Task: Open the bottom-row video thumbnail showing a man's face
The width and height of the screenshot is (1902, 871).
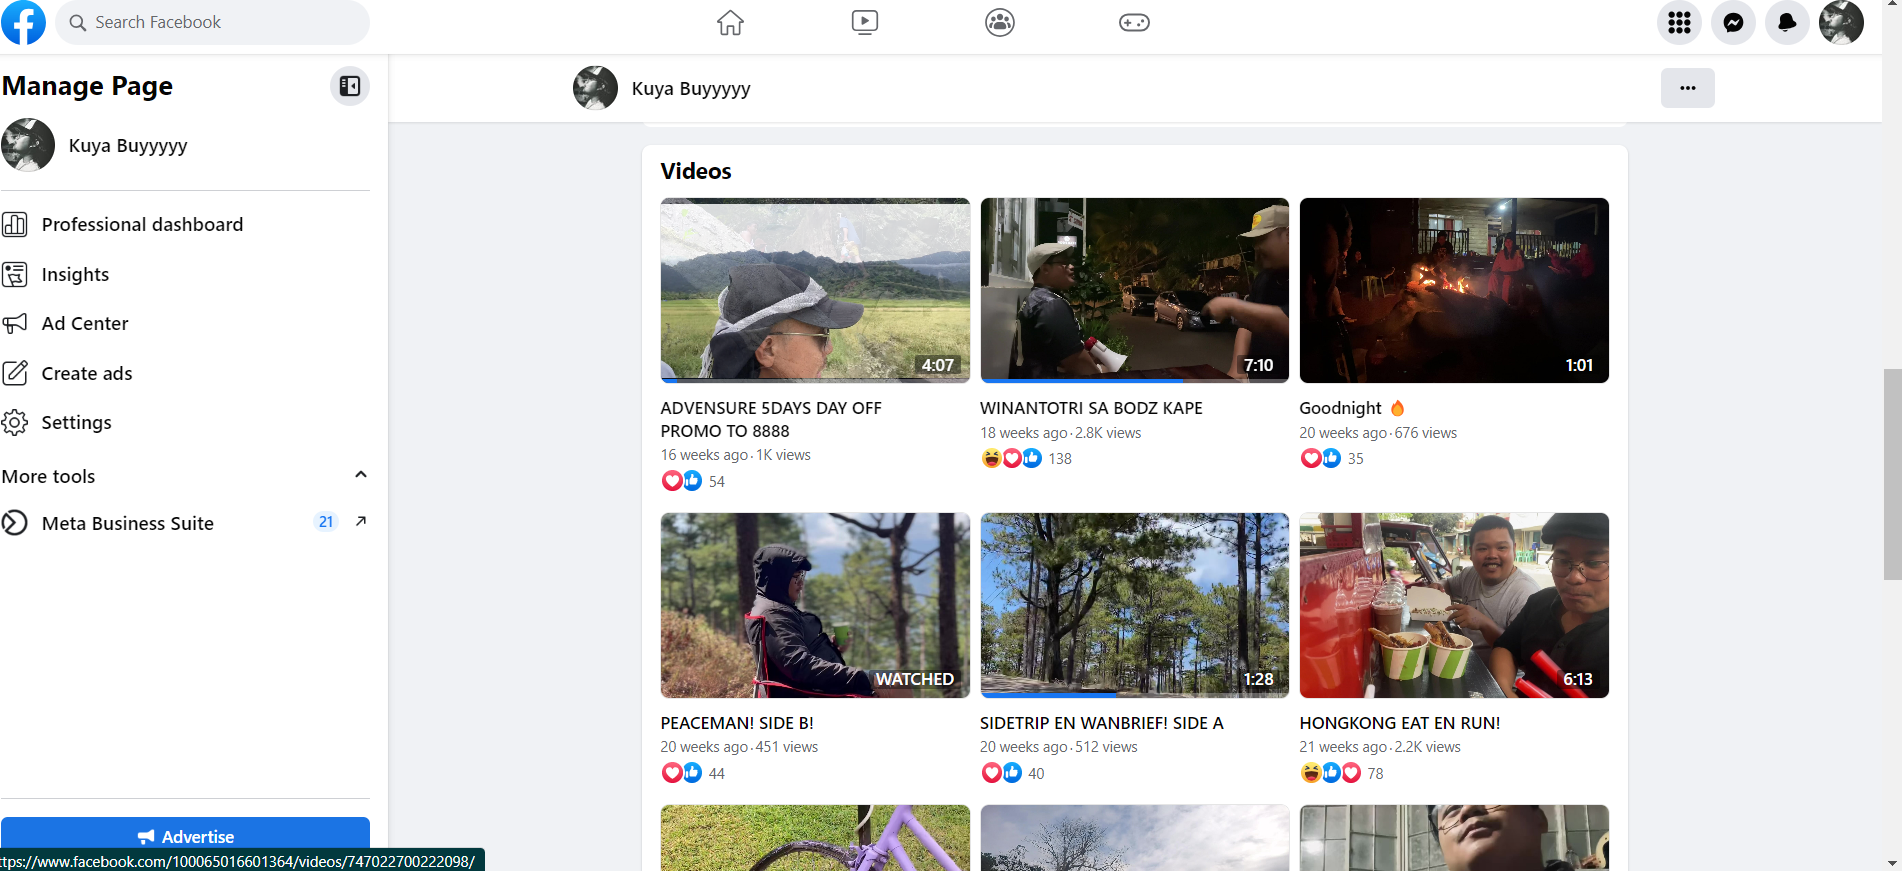Action: tap(1454, 838)
